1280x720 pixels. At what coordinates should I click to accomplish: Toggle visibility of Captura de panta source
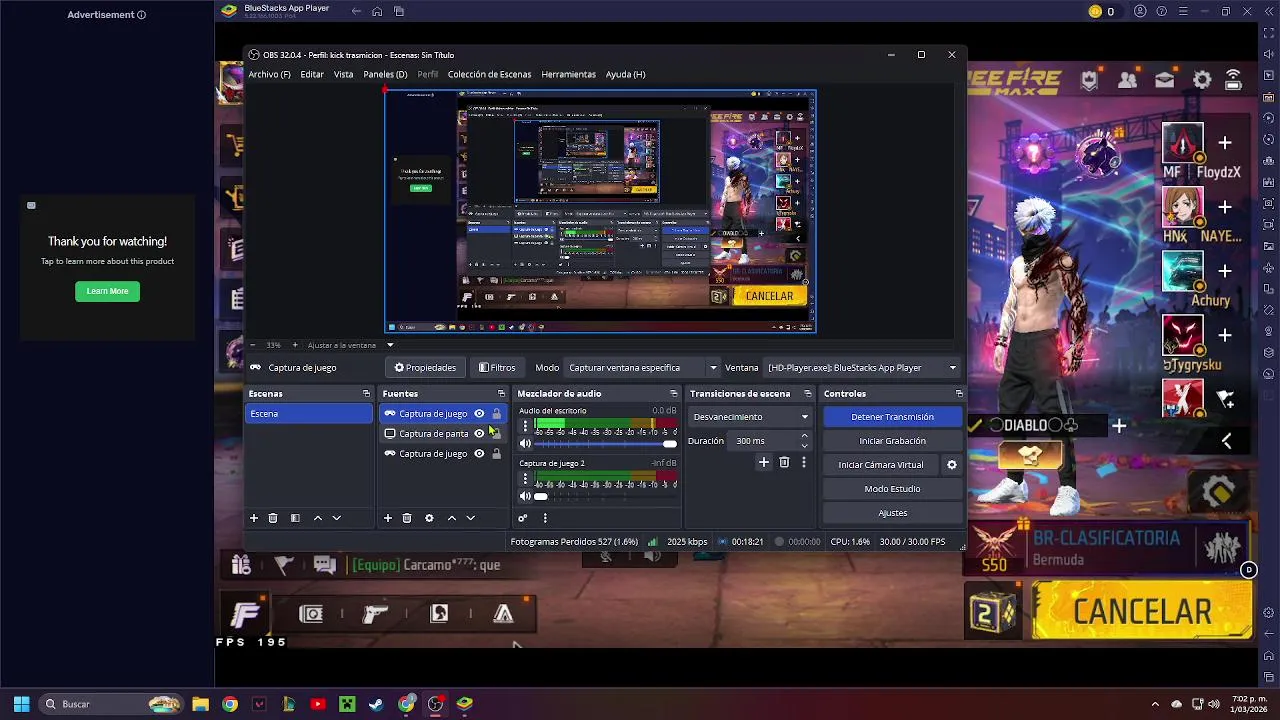pyautogui.click(x=479, y=434)
